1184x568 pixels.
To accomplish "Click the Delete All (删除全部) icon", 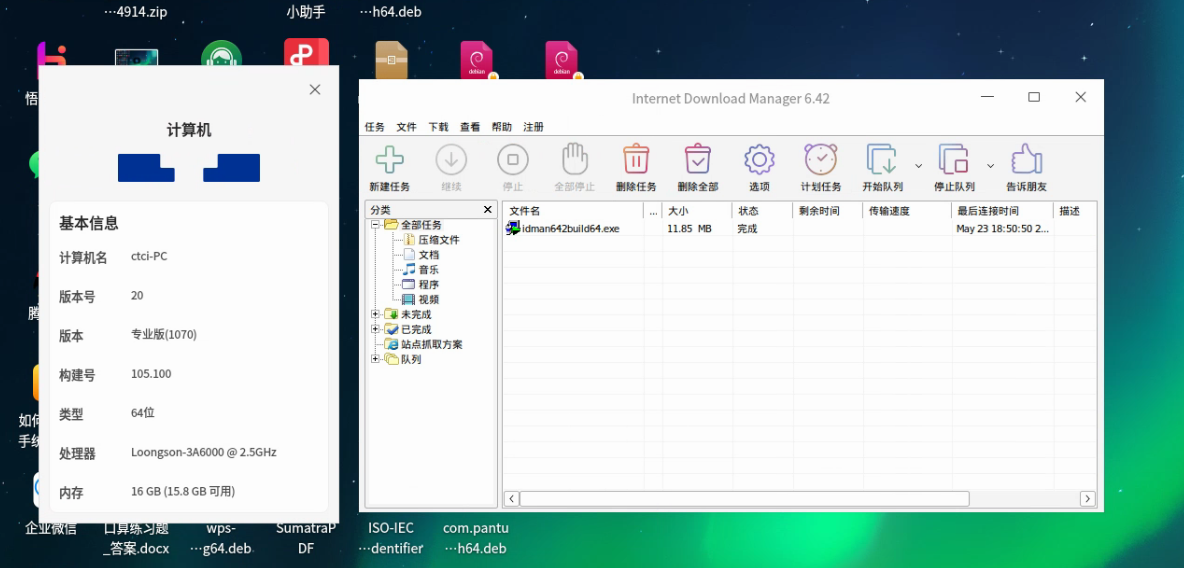I will [698, 159].
